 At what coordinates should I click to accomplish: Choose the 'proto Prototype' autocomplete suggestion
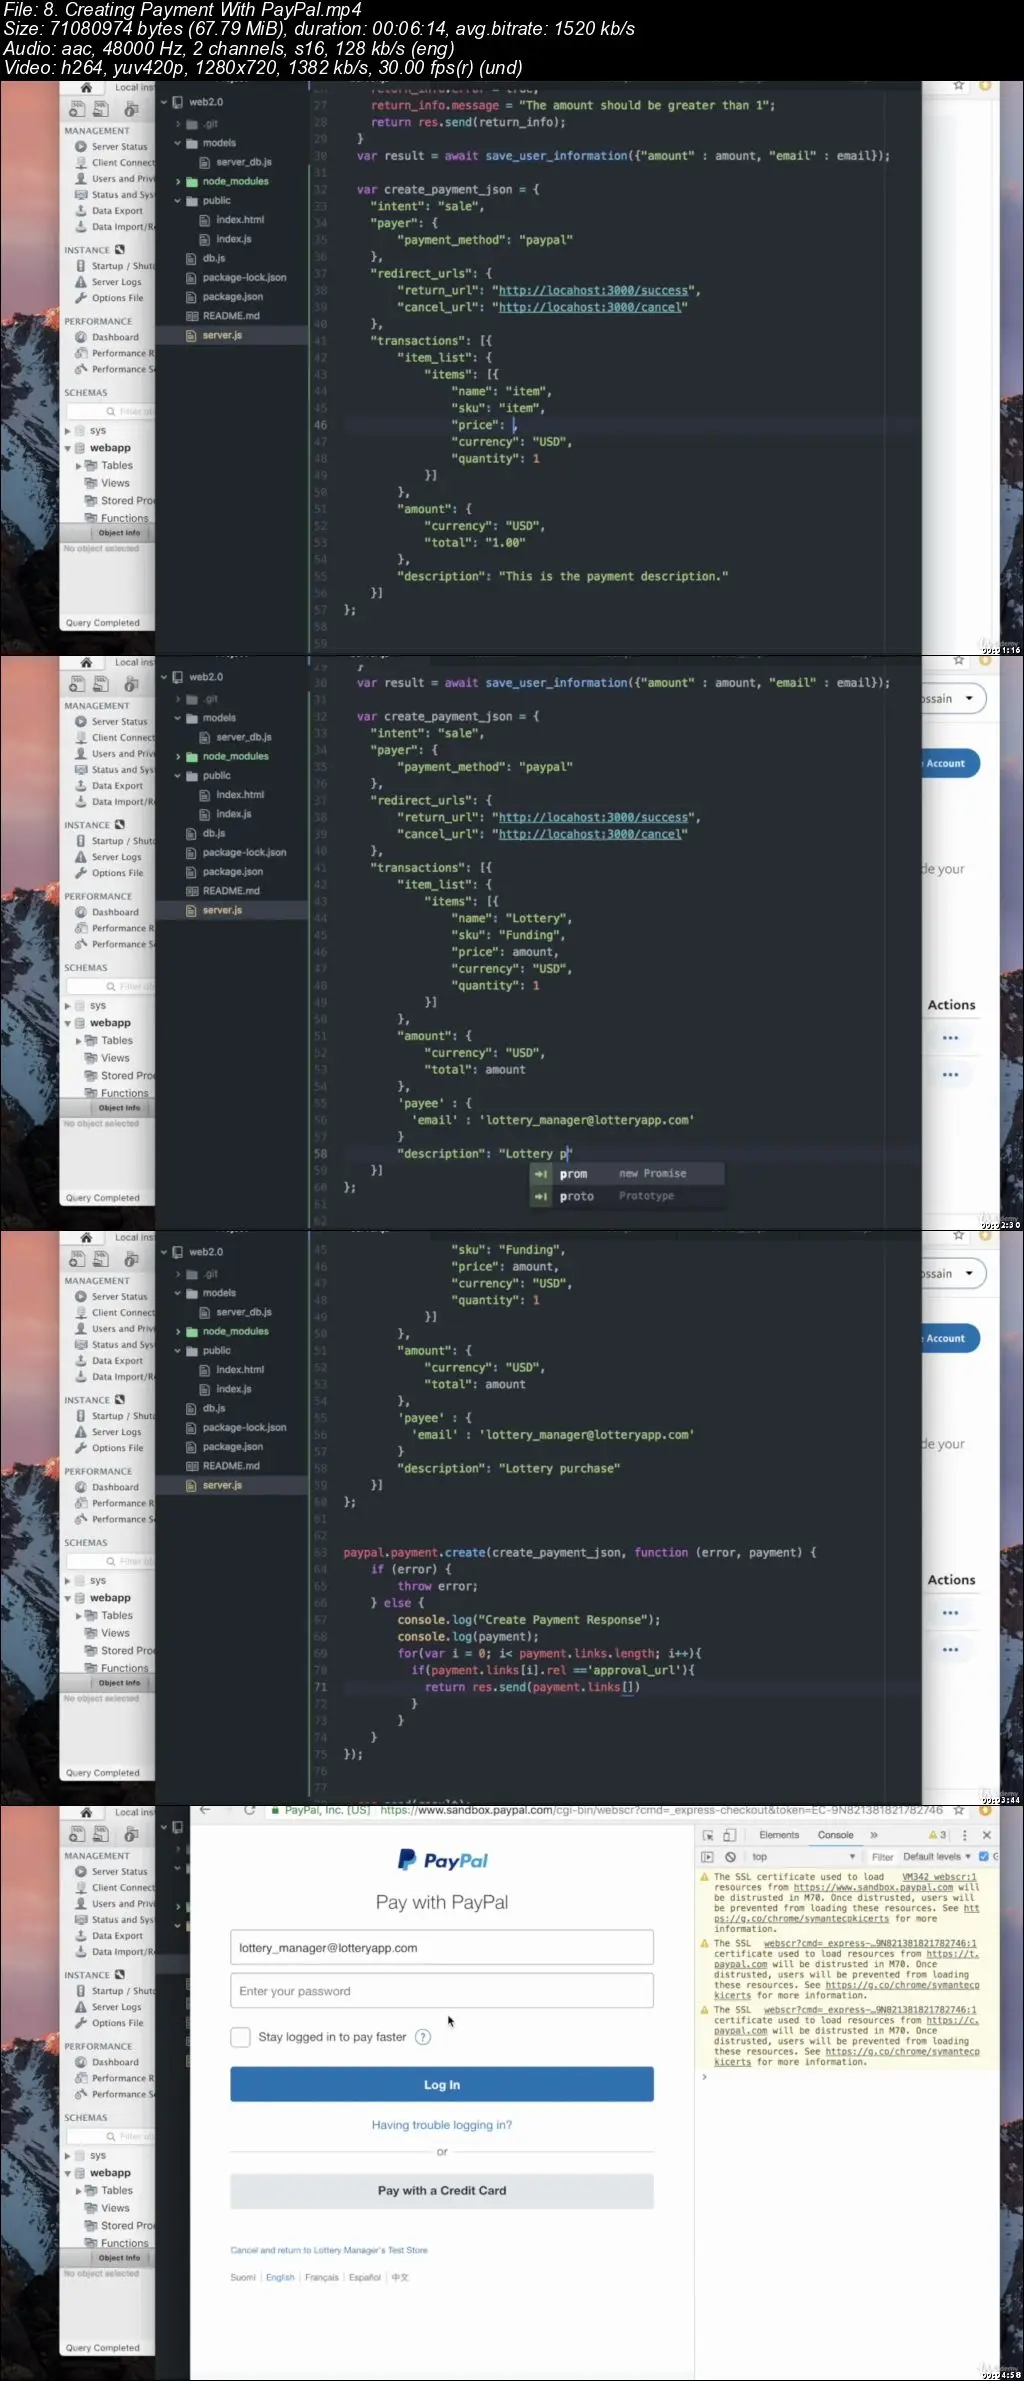(x=627, y=1196)
